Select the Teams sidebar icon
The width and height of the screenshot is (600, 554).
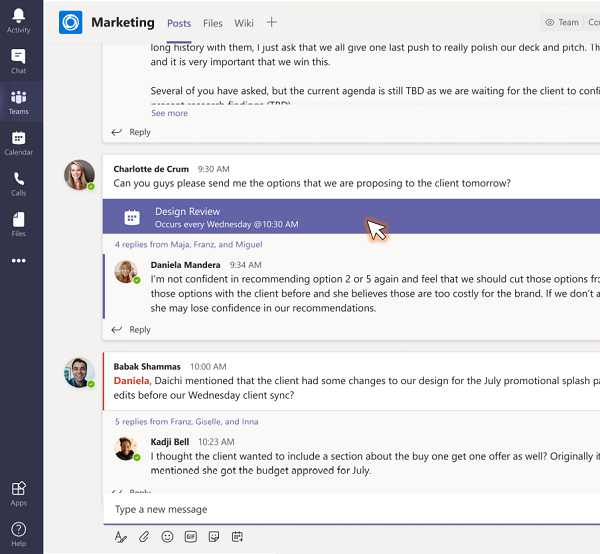pos(18,102)
